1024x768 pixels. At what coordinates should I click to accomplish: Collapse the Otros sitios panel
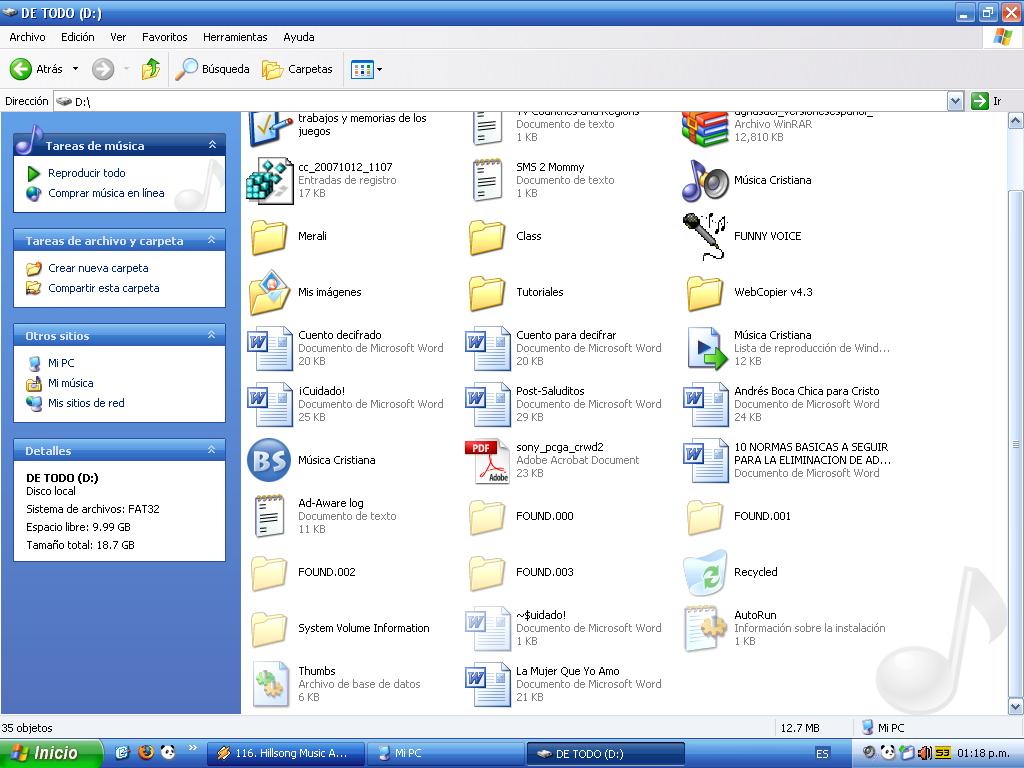(212, 335)
